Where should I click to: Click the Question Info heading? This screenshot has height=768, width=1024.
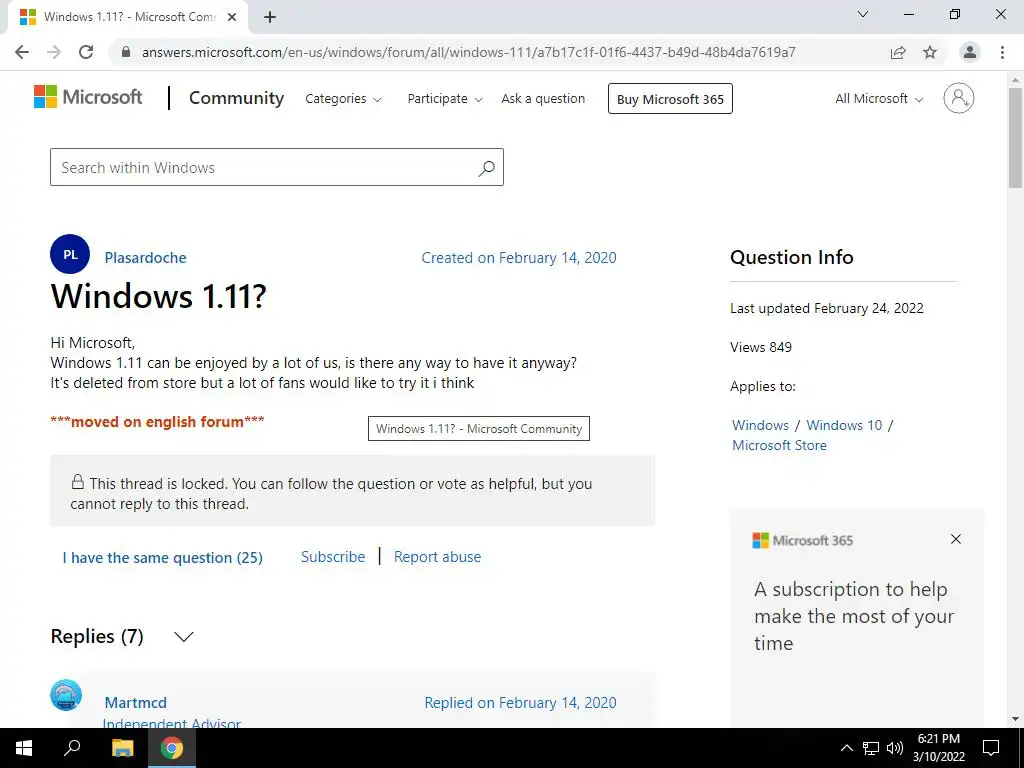(x=792, y=257)
